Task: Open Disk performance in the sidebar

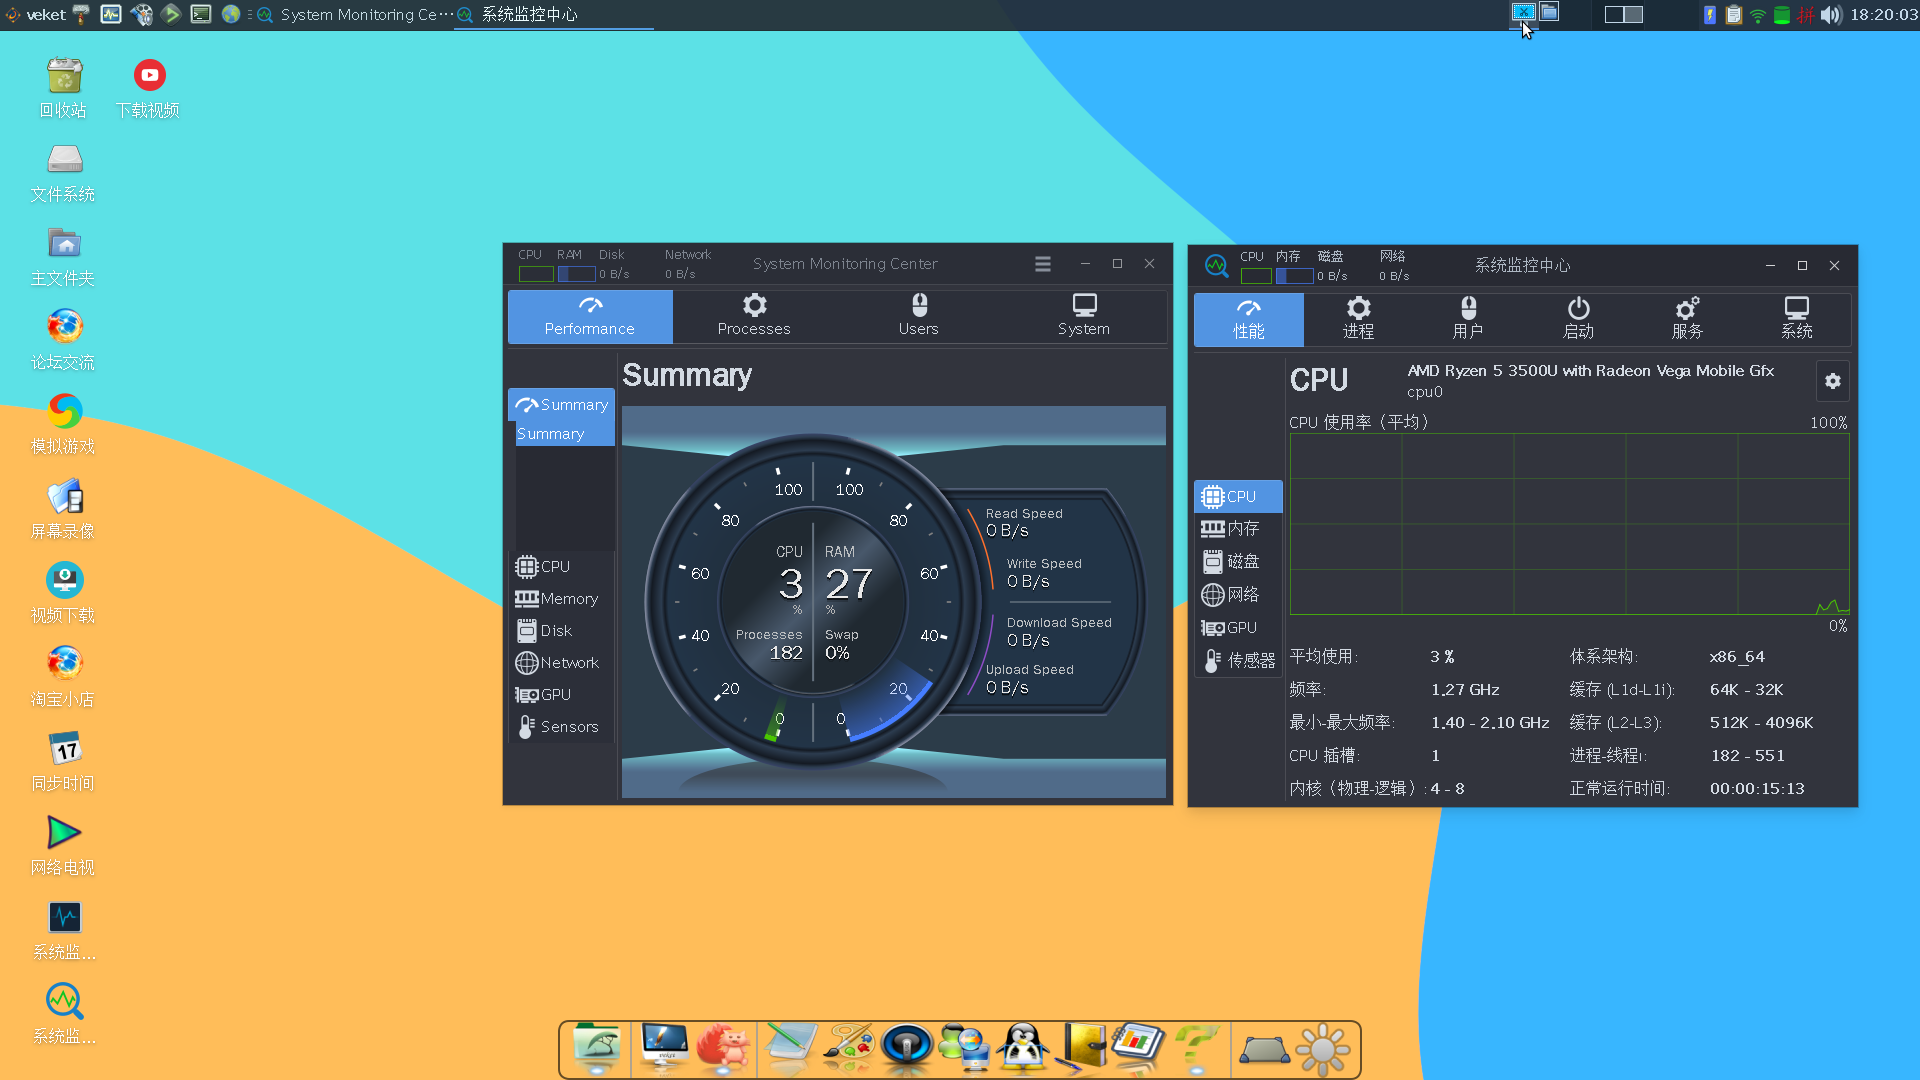Action: pos(556,631)
